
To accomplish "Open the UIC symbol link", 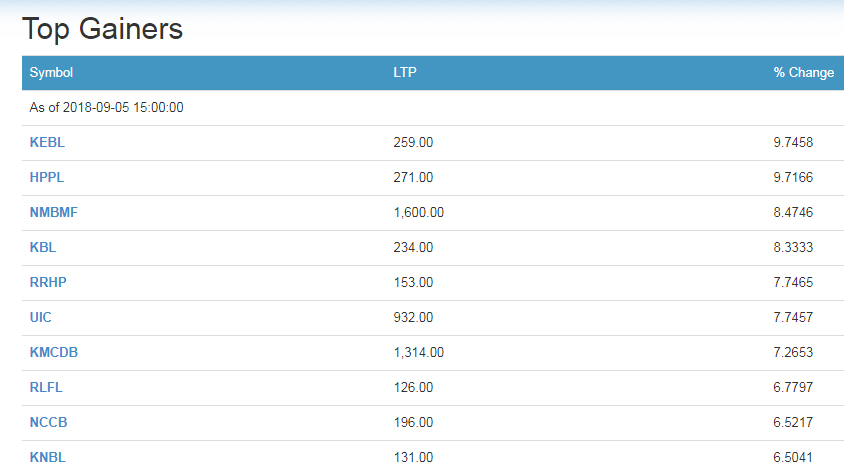I will tap(40, 318).
